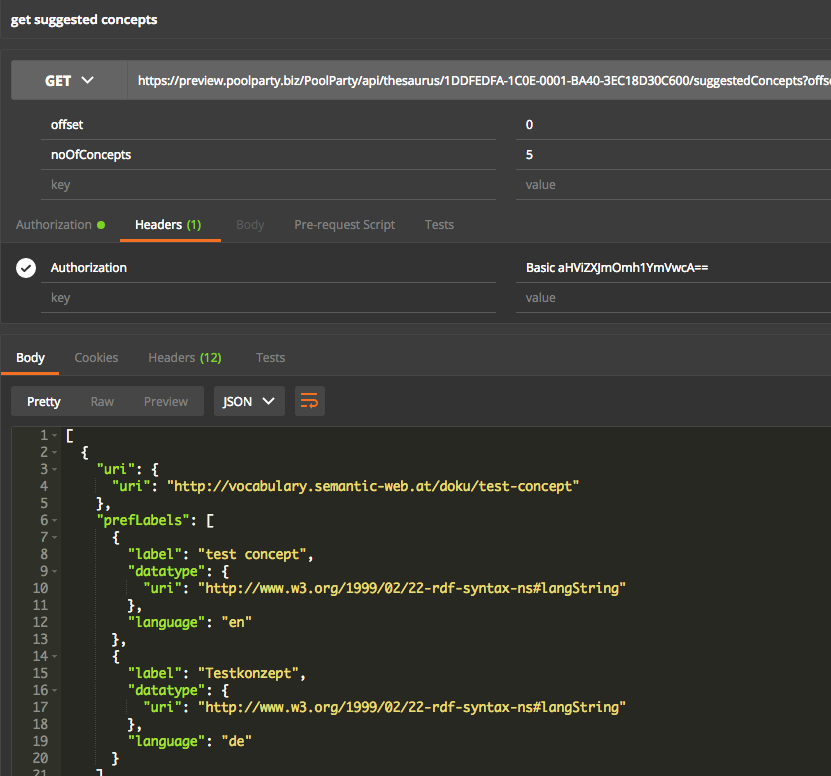Collapse the datatype object at line 9
The width and height of the screenshot is (831, 776).
pyautogui.click(x=54, y=571)
